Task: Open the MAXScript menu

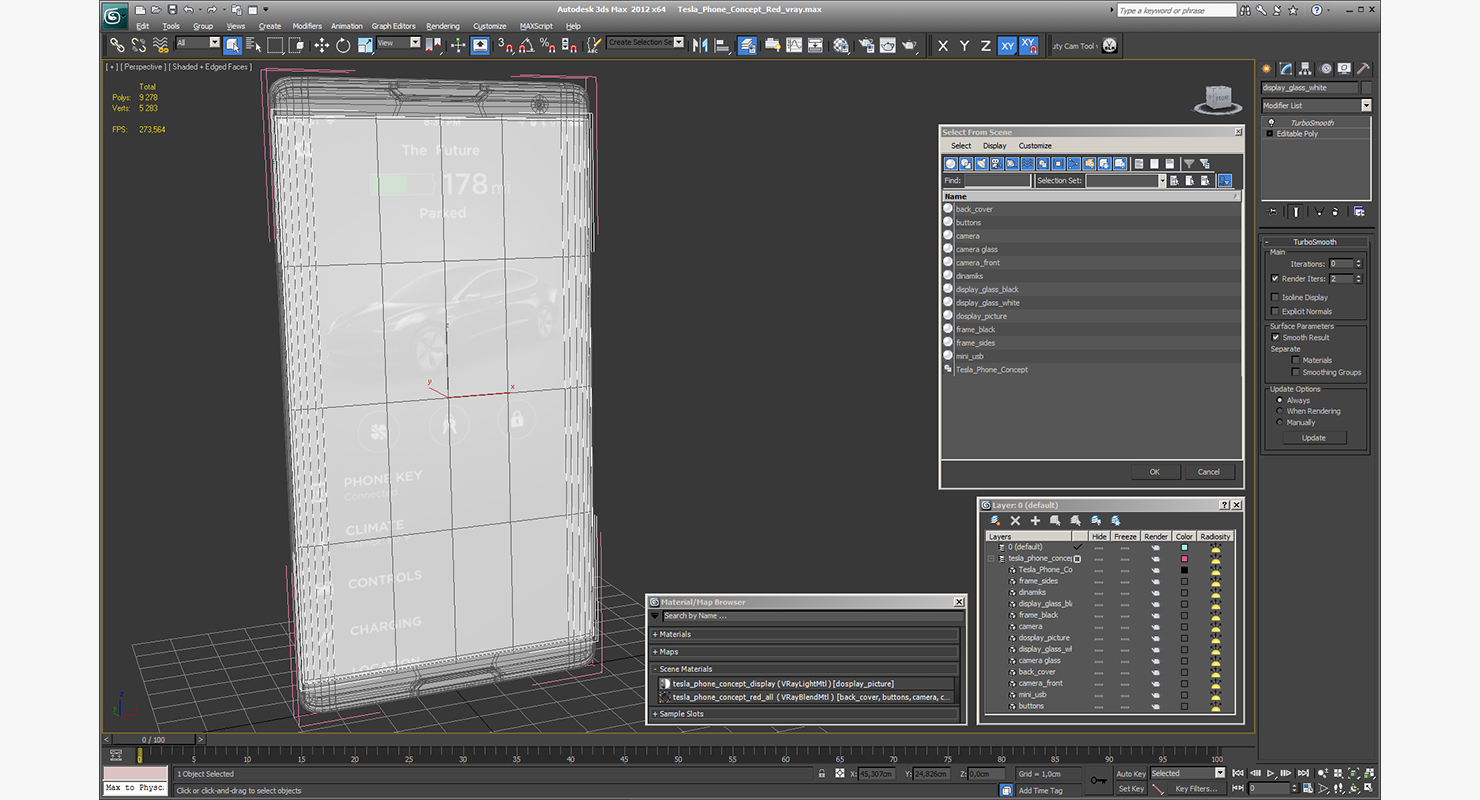Action: (536, 26)
